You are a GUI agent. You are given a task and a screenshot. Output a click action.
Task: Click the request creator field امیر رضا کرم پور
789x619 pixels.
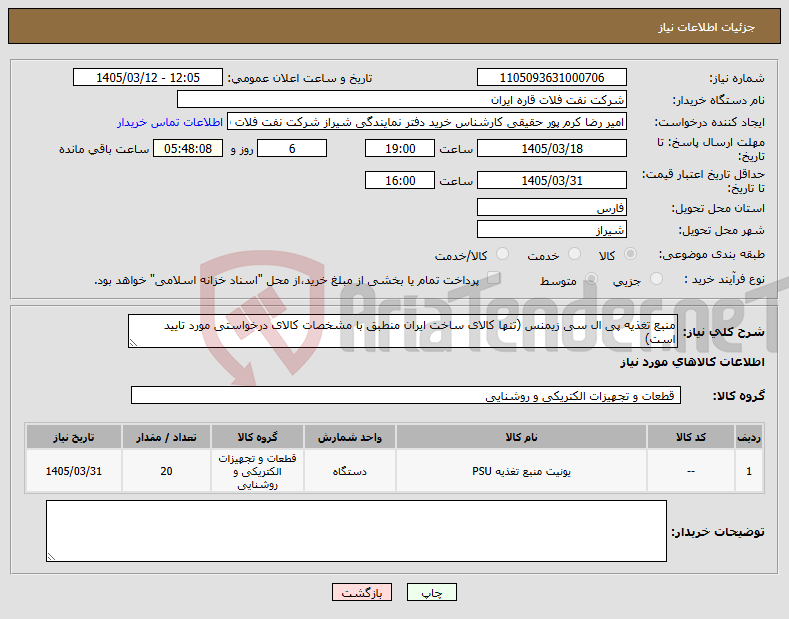[427, 122]
